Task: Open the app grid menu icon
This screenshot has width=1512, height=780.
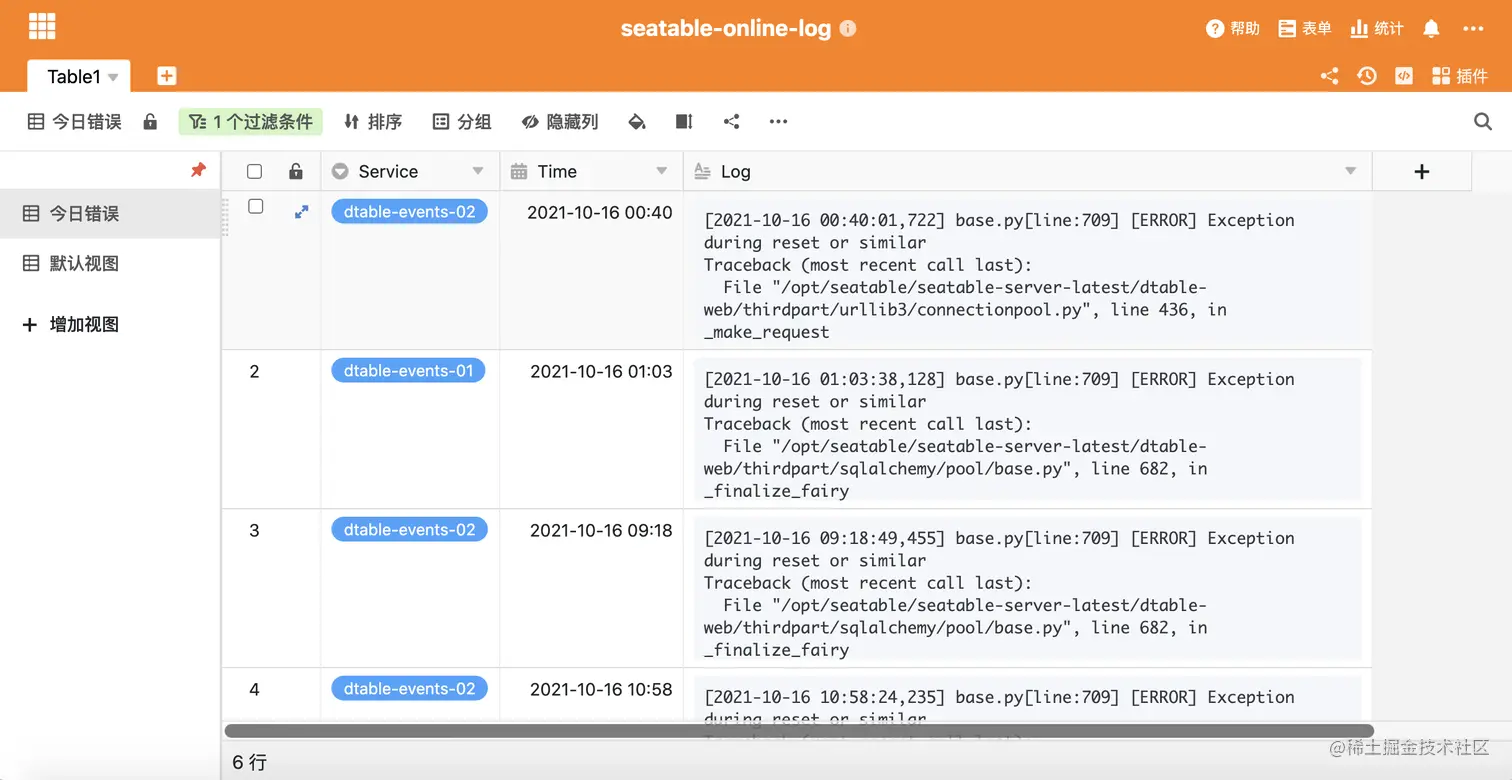Action: coord(42,27)
